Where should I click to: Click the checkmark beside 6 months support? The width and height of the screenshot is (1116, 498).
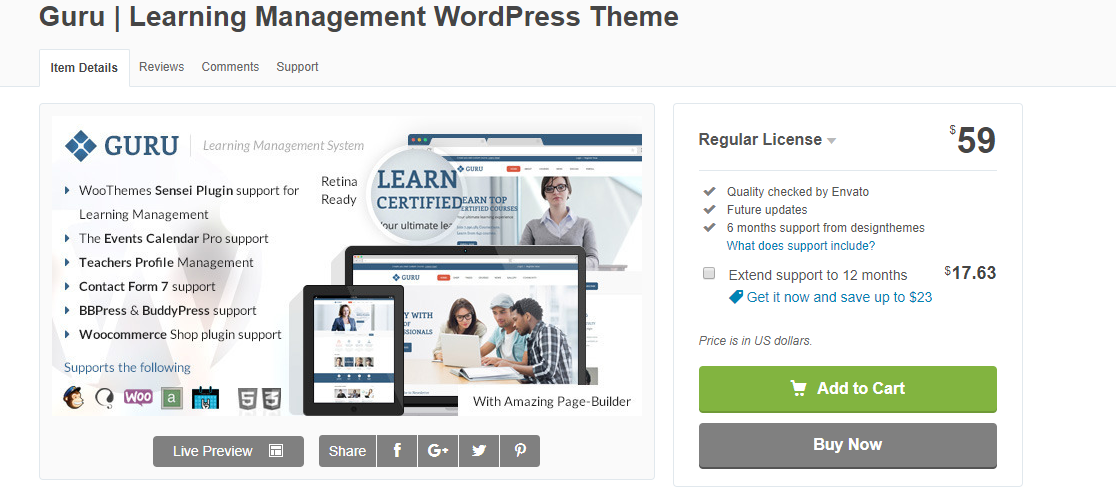[709, 228]
